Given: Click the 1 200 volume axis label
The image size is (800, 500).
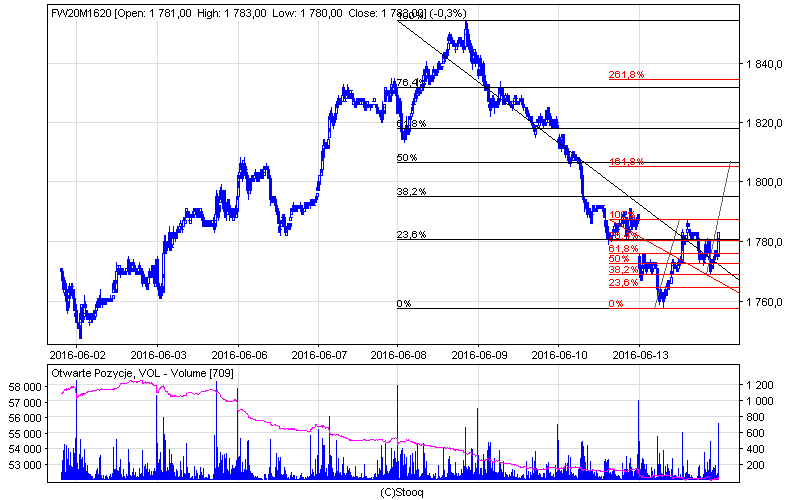Looking at the screenshot, I should coord(760,385).
